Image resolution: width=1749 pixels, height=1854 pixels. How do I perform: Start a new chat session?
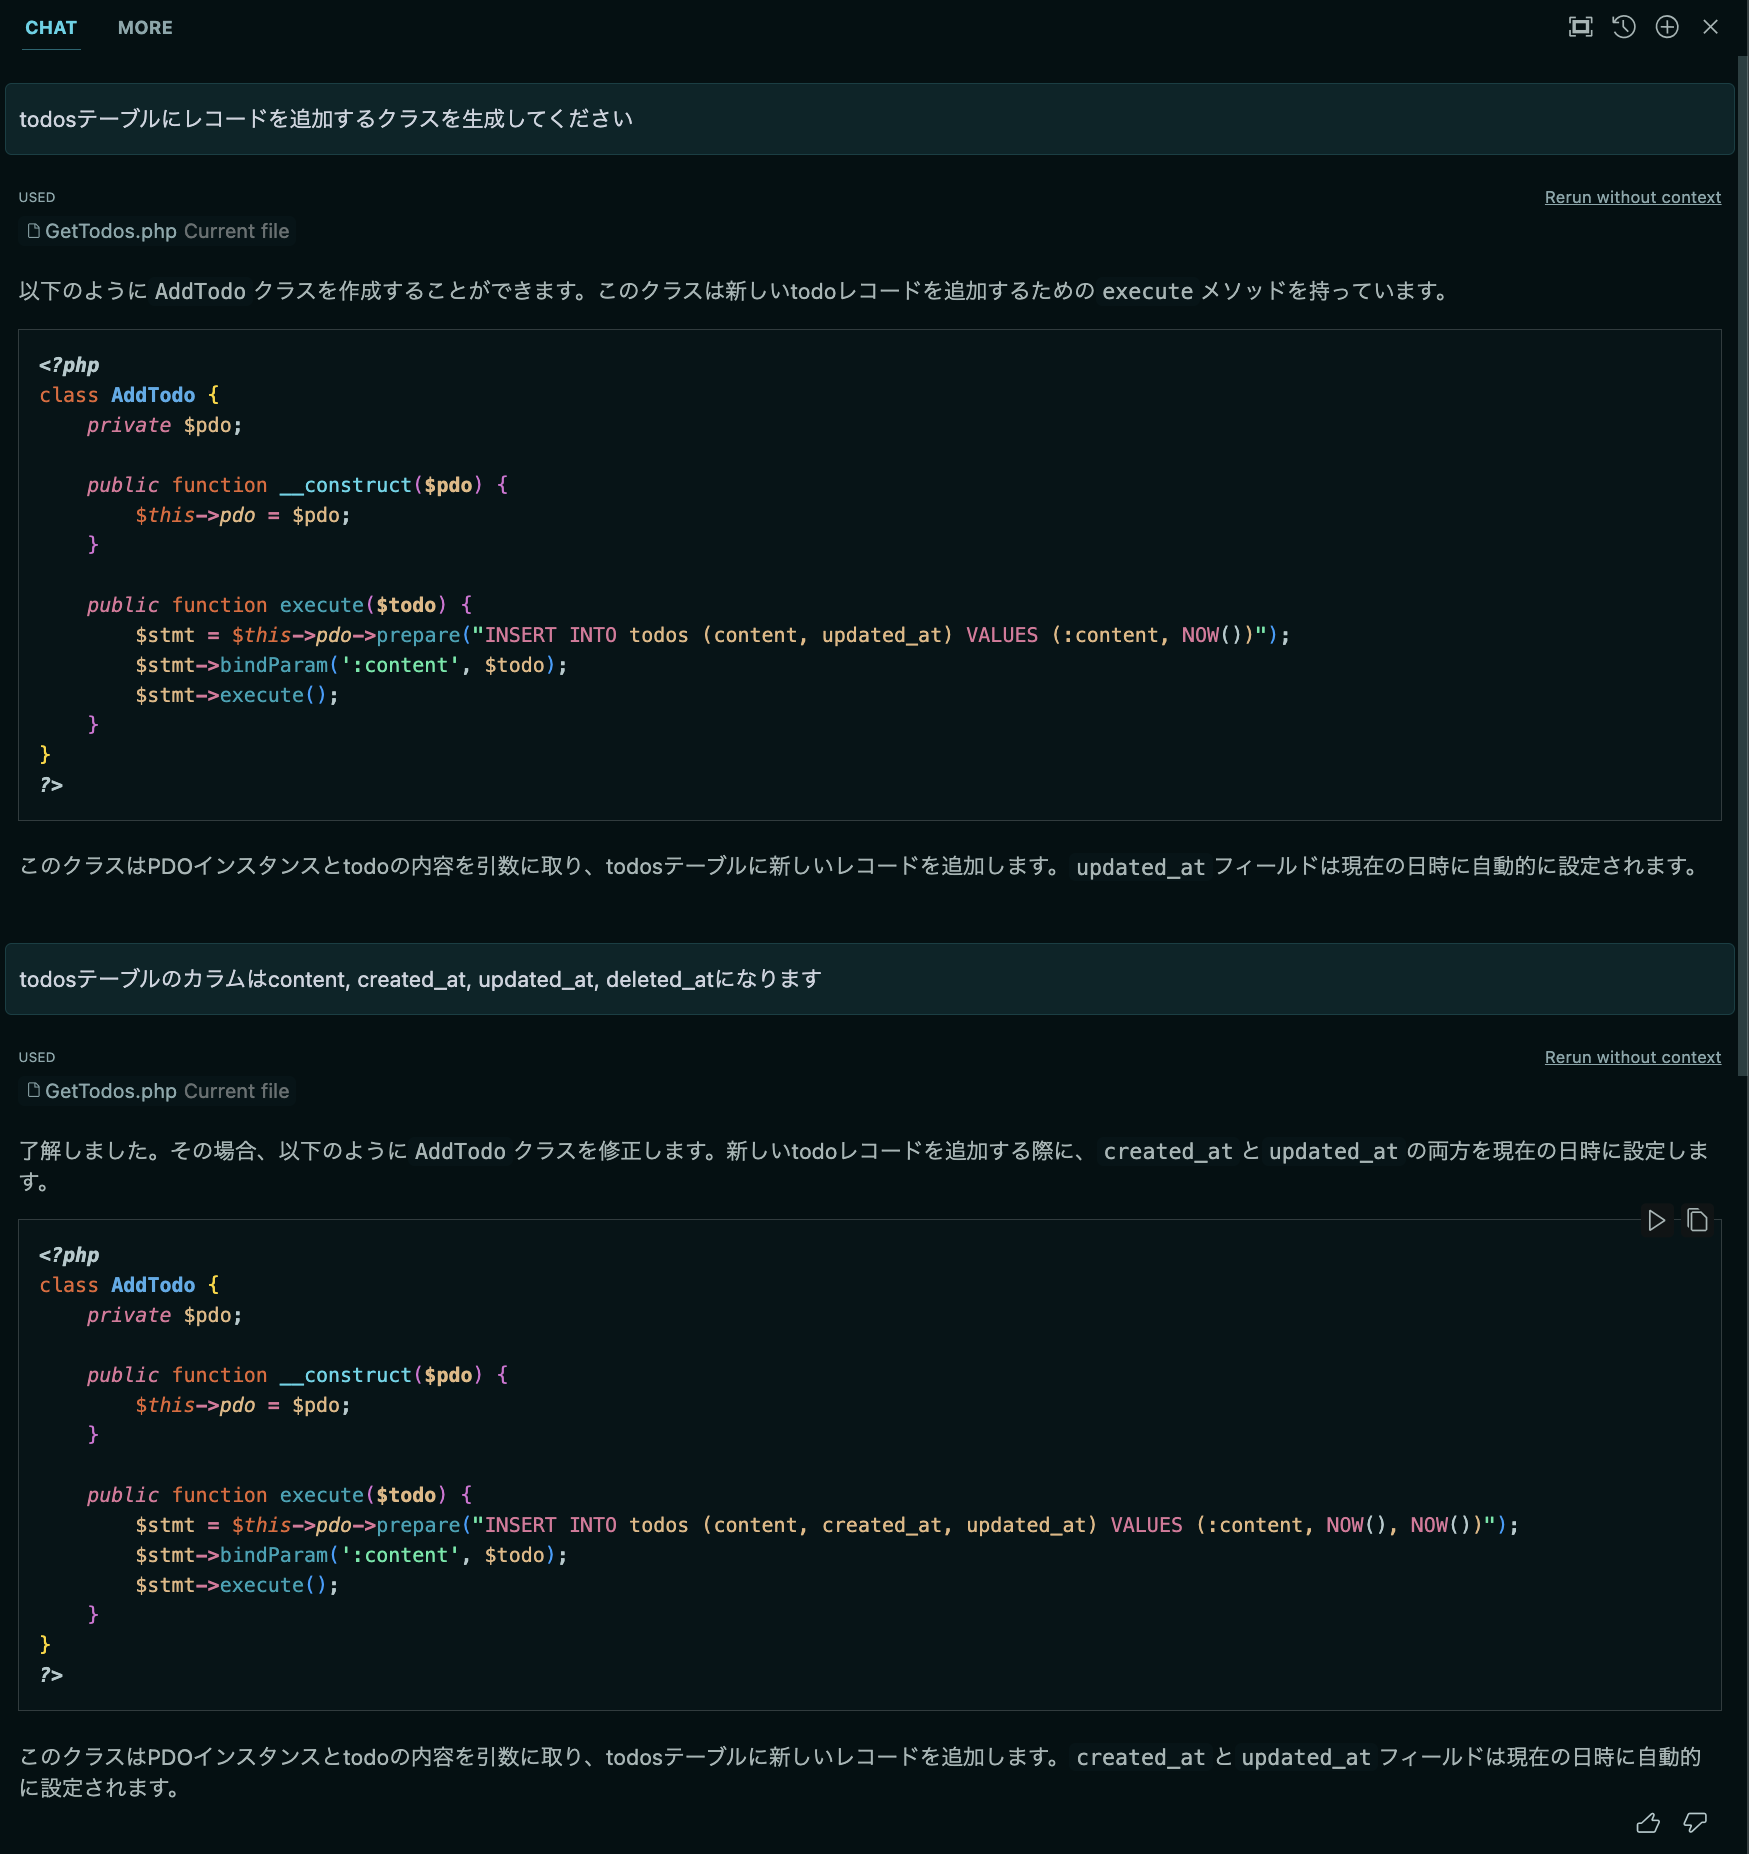click(x=1667, y=27)
